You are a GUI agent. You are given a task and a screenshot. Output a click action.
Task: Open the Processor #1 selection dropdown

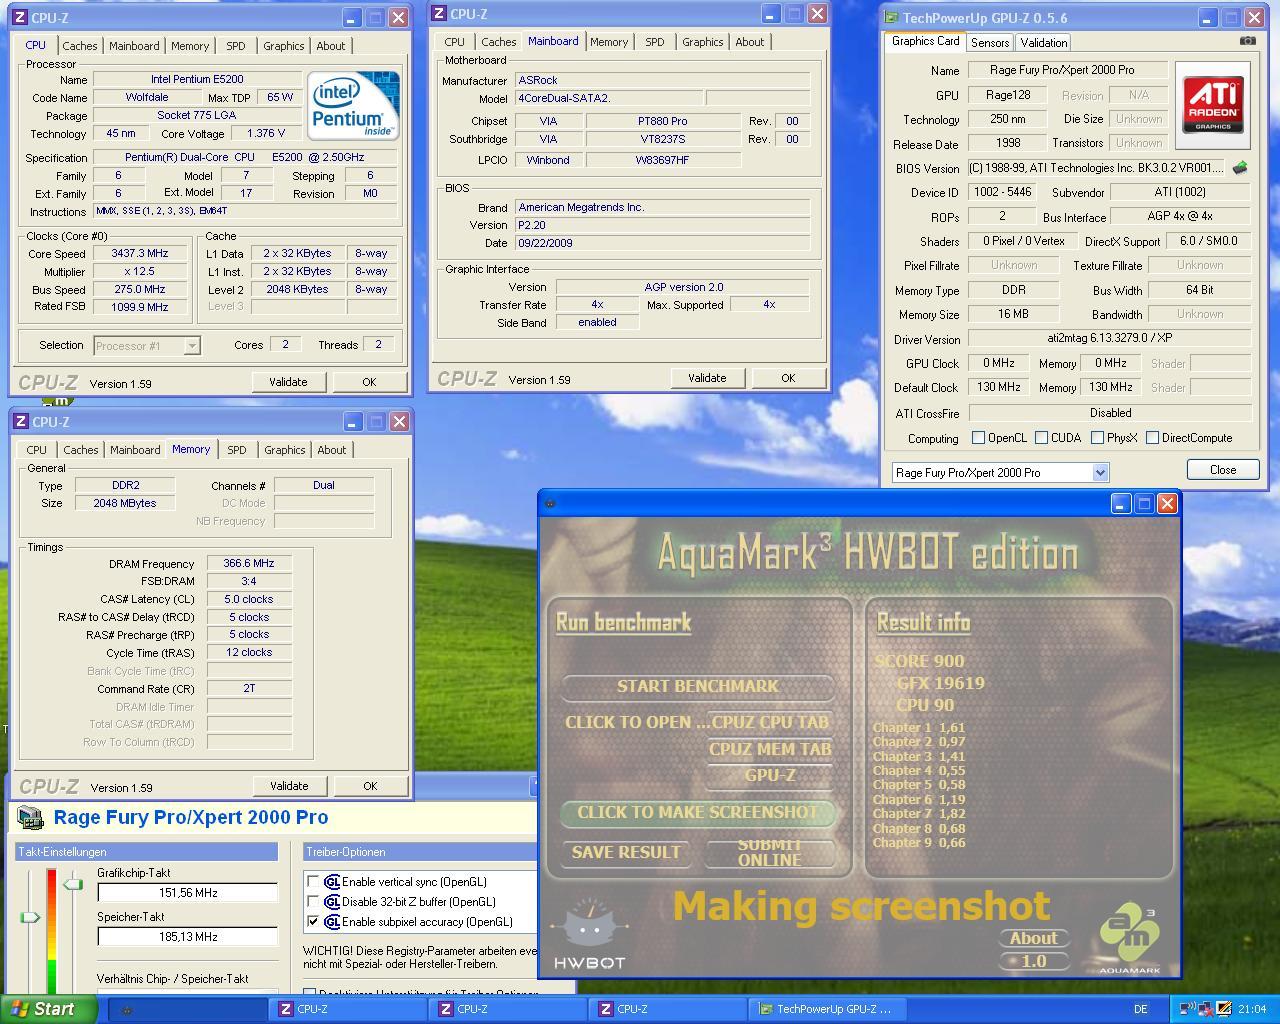(191, 346)
